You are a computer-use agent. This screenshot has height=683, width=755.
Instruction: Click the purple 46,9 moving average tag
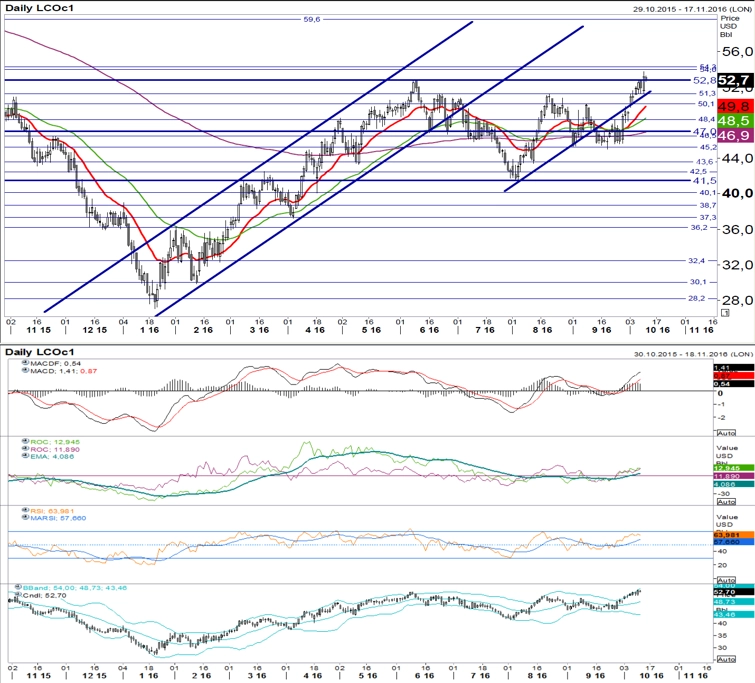(x=735, y=135)
